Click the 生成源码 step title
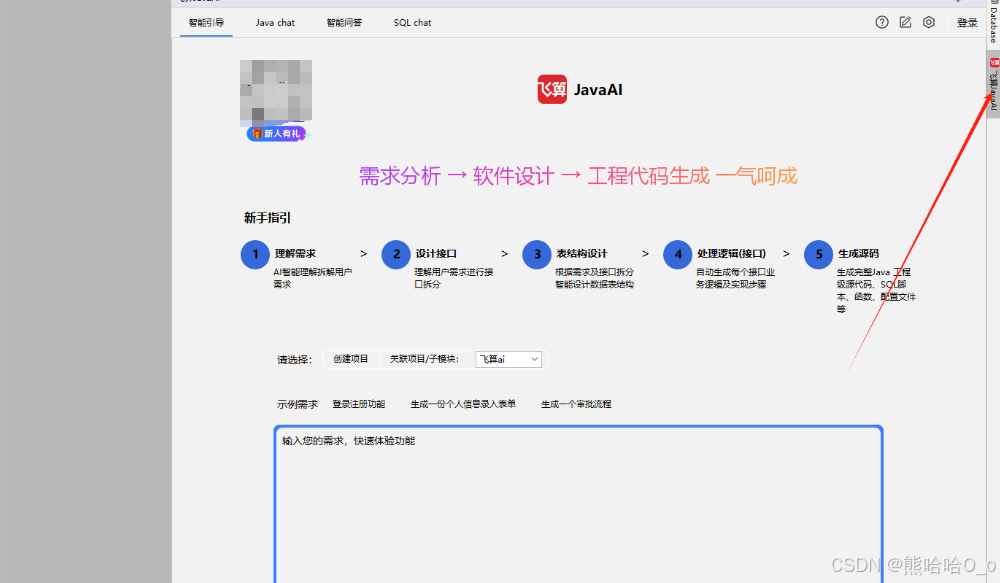The image size is (1000, 583). (x=858, y=253)
